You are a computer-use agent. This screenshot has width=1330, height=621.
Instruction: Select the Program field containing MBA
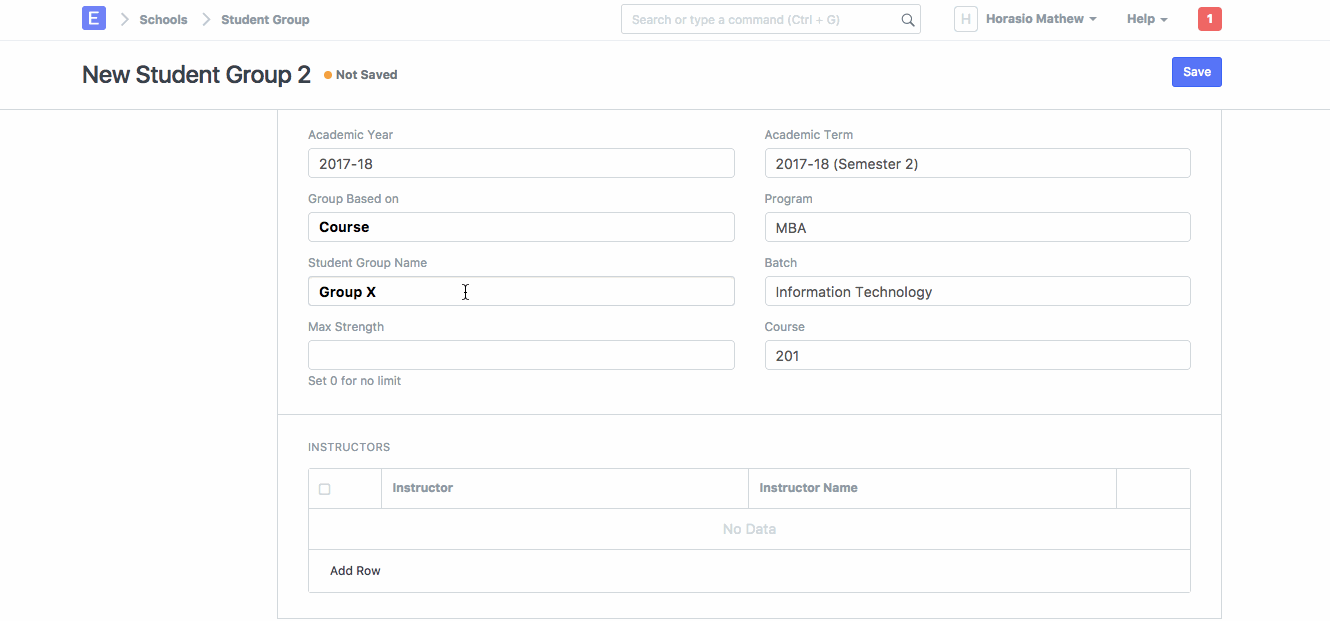(x=977, y=227)
